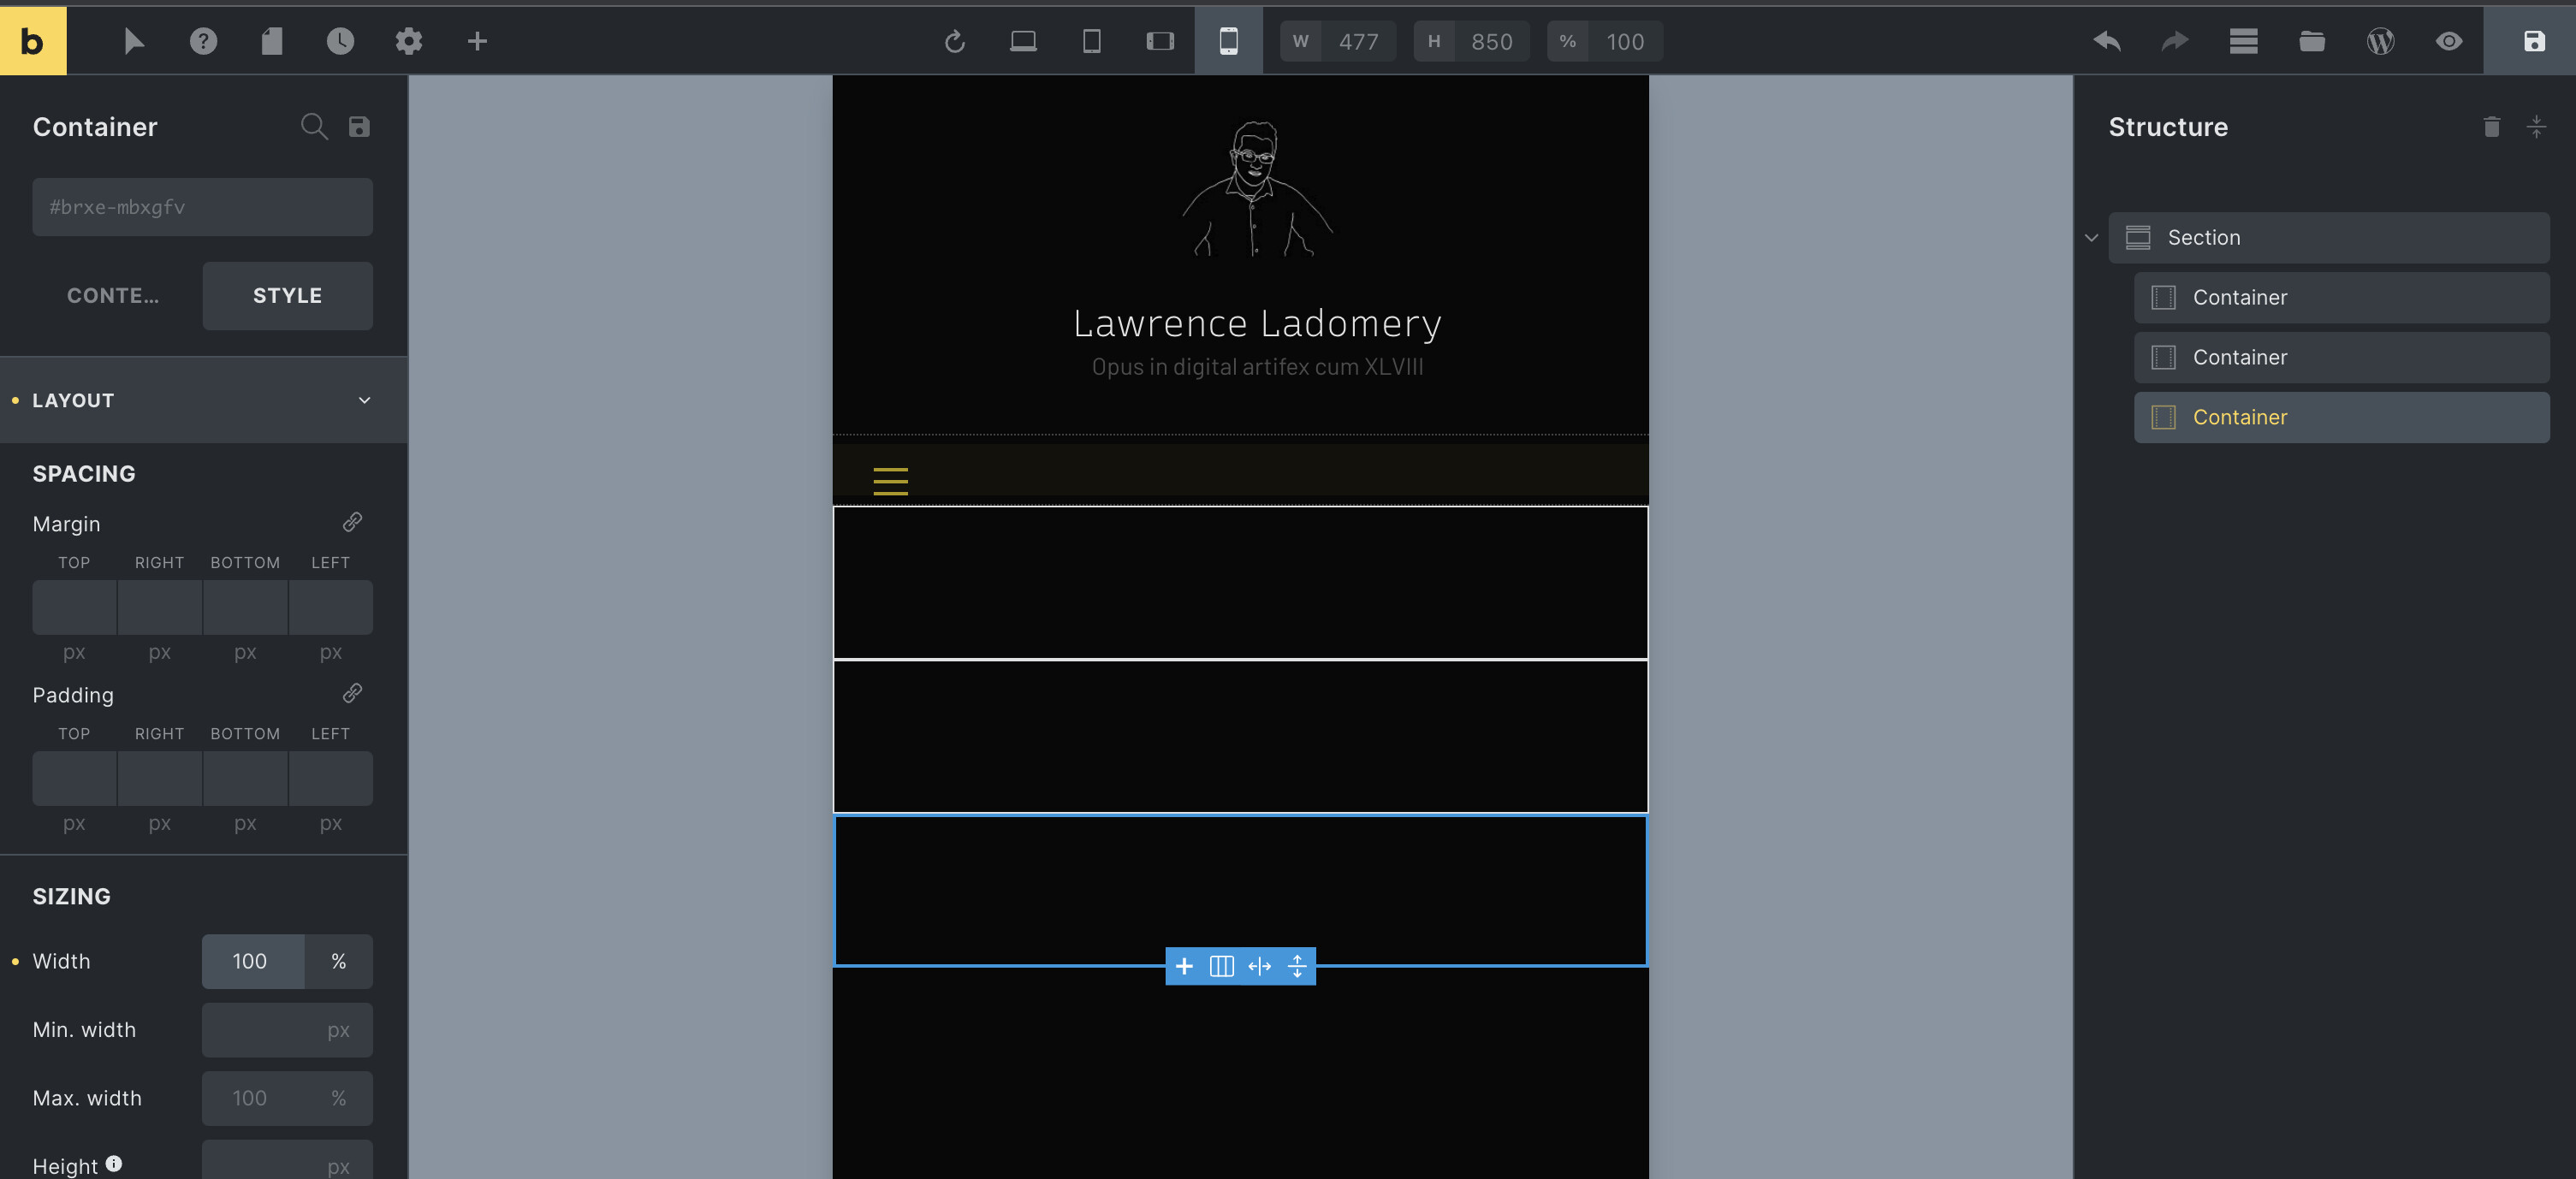Set padding bottom value
Image resolution: width=2576 pixels, height=1179 pixels.
(246, 778)
